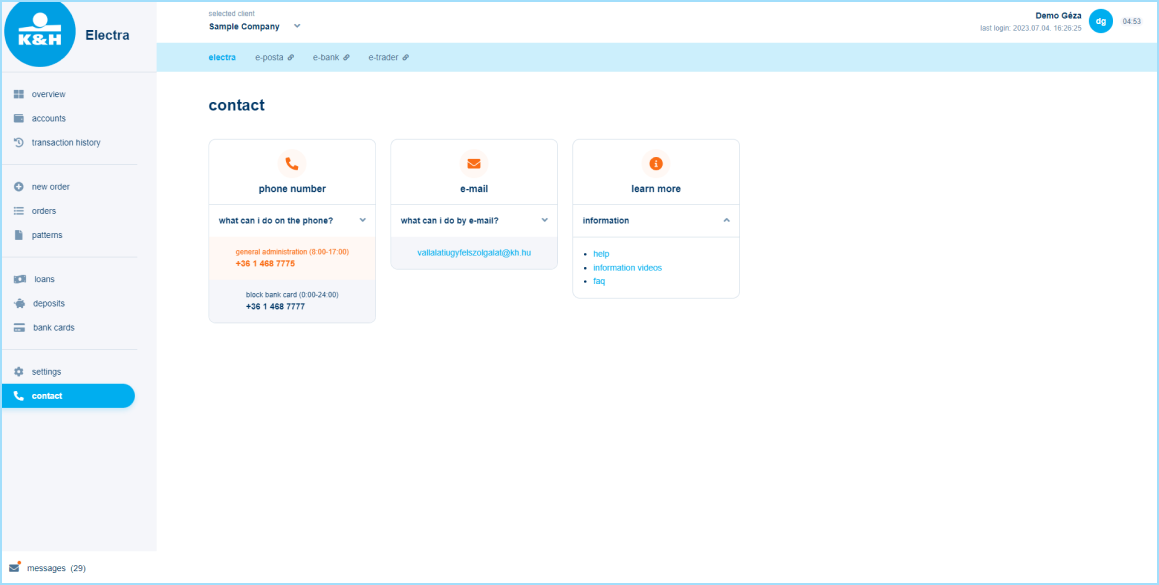Open the e-bank tab
The image size is (1159, 585).
pos(325,57)
